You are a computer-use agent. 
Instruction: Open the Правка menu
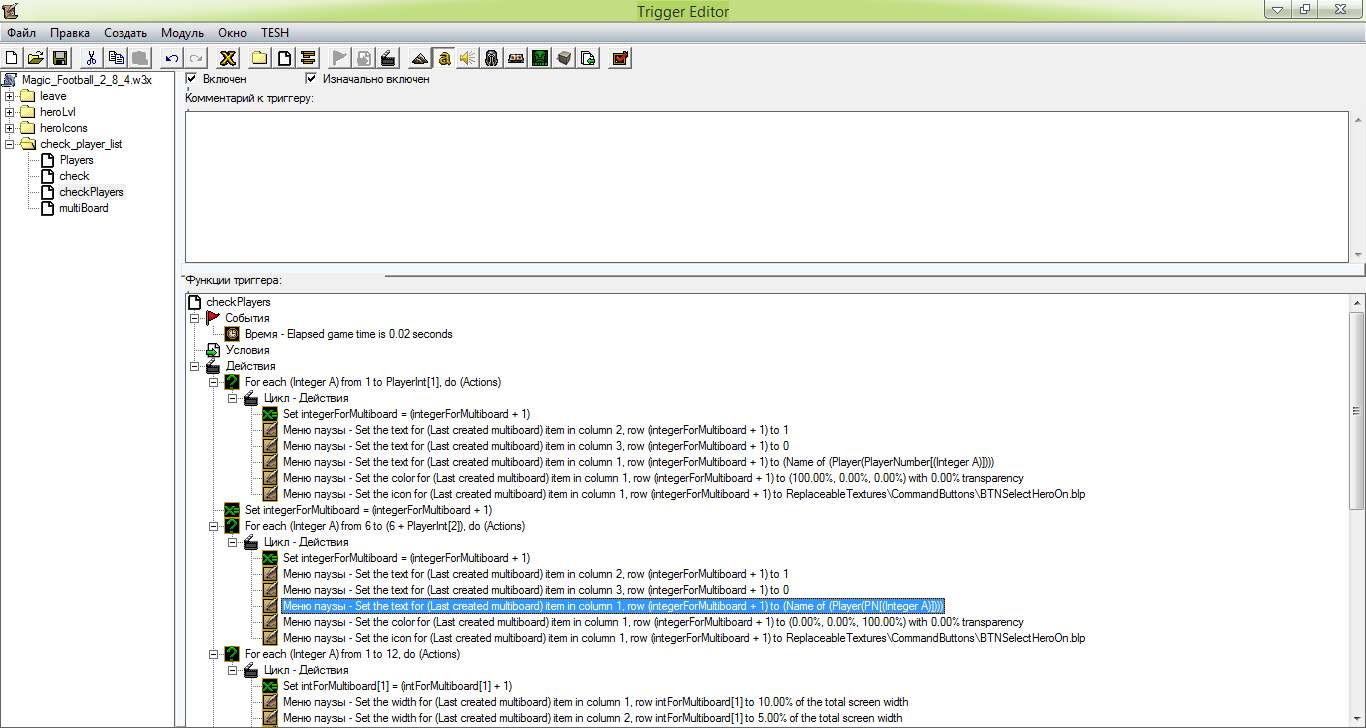pos(70,33)
